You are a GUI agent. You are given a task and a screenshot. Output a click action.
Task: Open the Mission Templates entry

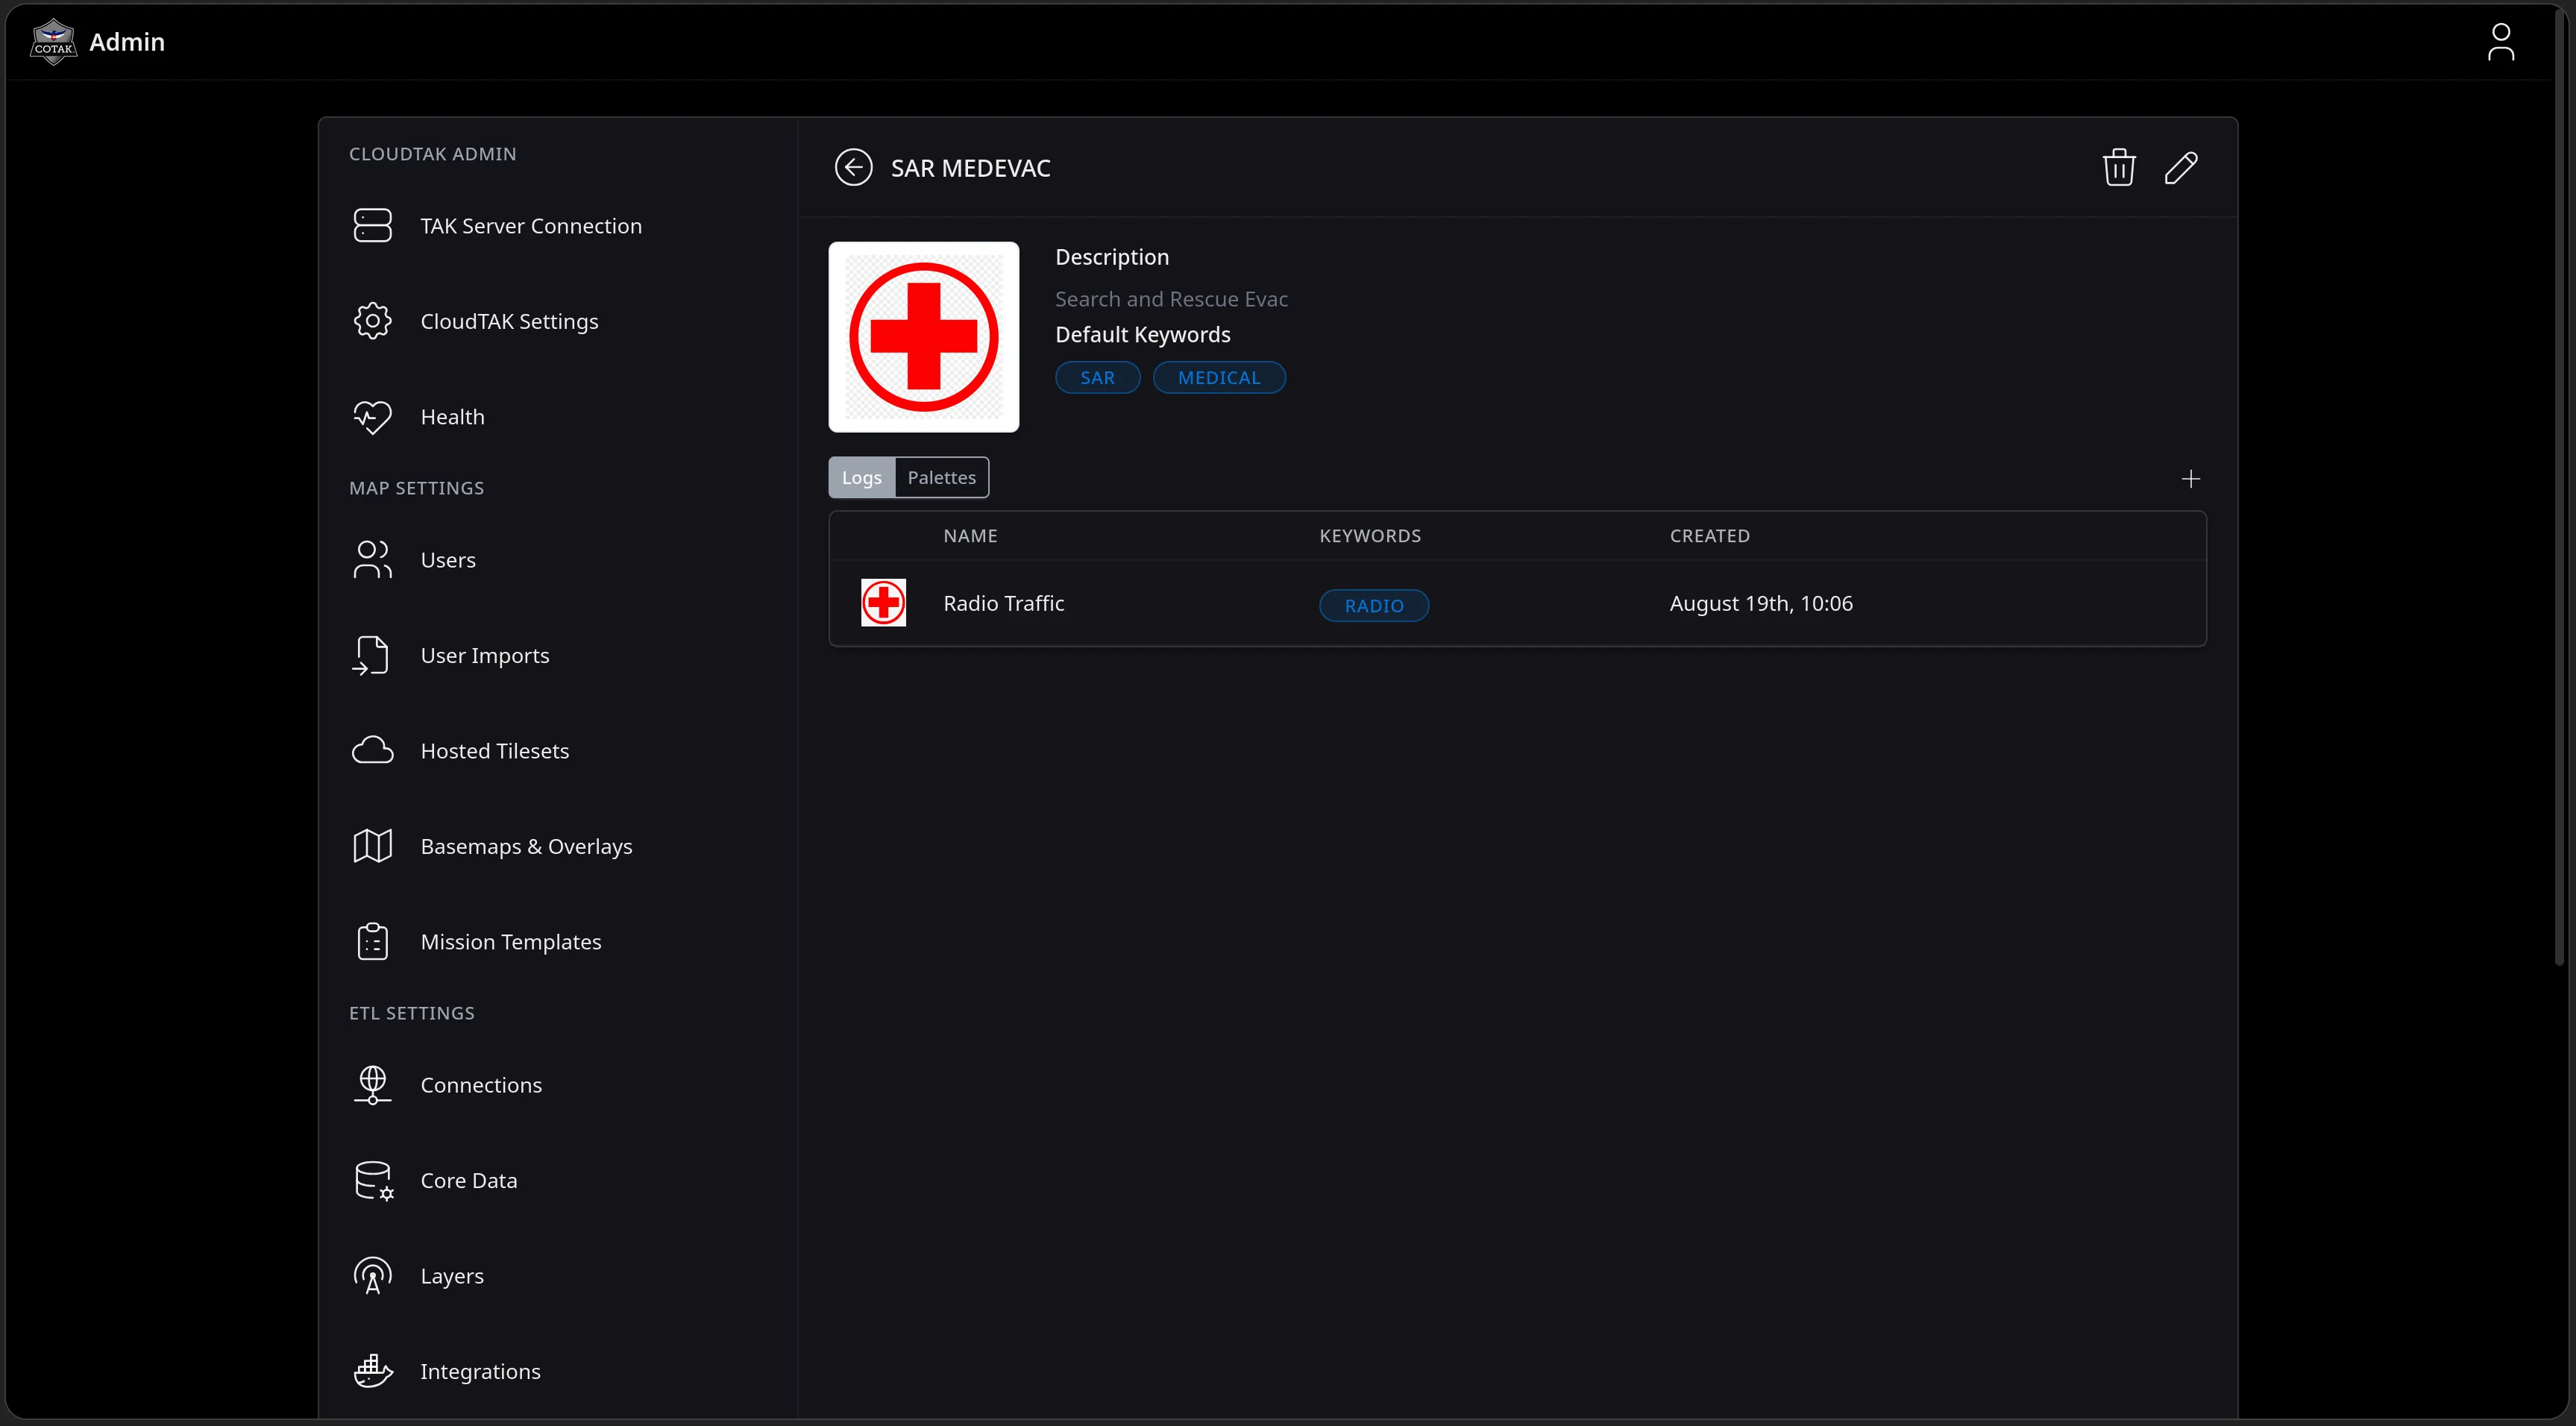pos(558,942)
